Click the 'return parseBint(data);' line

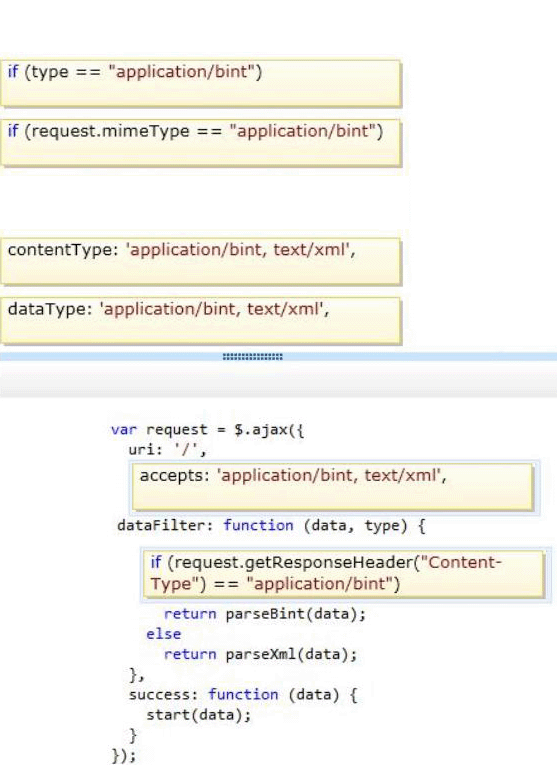click(x=264, y=614)
